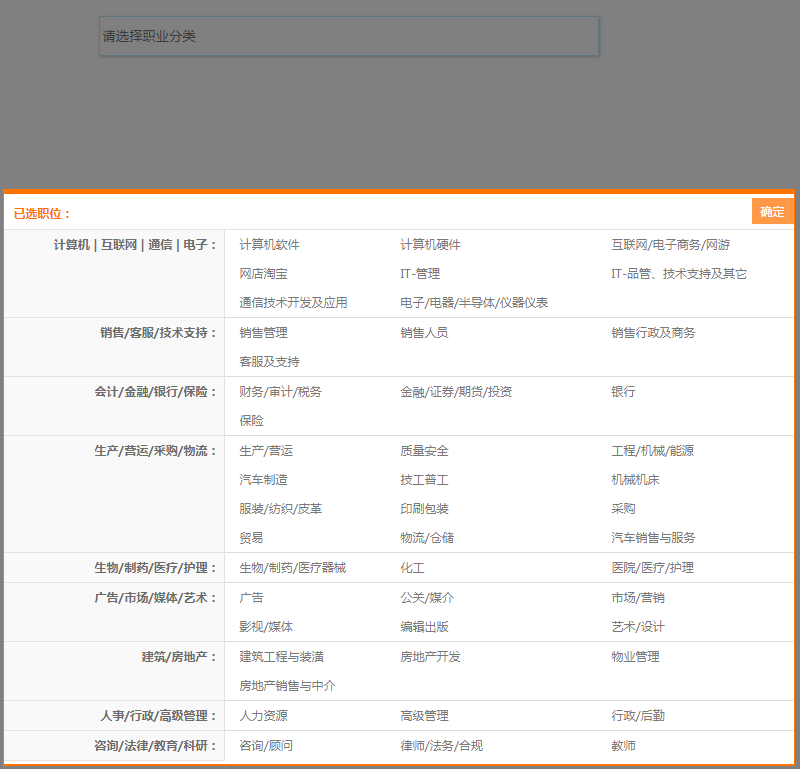
Task: Select 机械机床 category
Action: click(x=635, y=480)
